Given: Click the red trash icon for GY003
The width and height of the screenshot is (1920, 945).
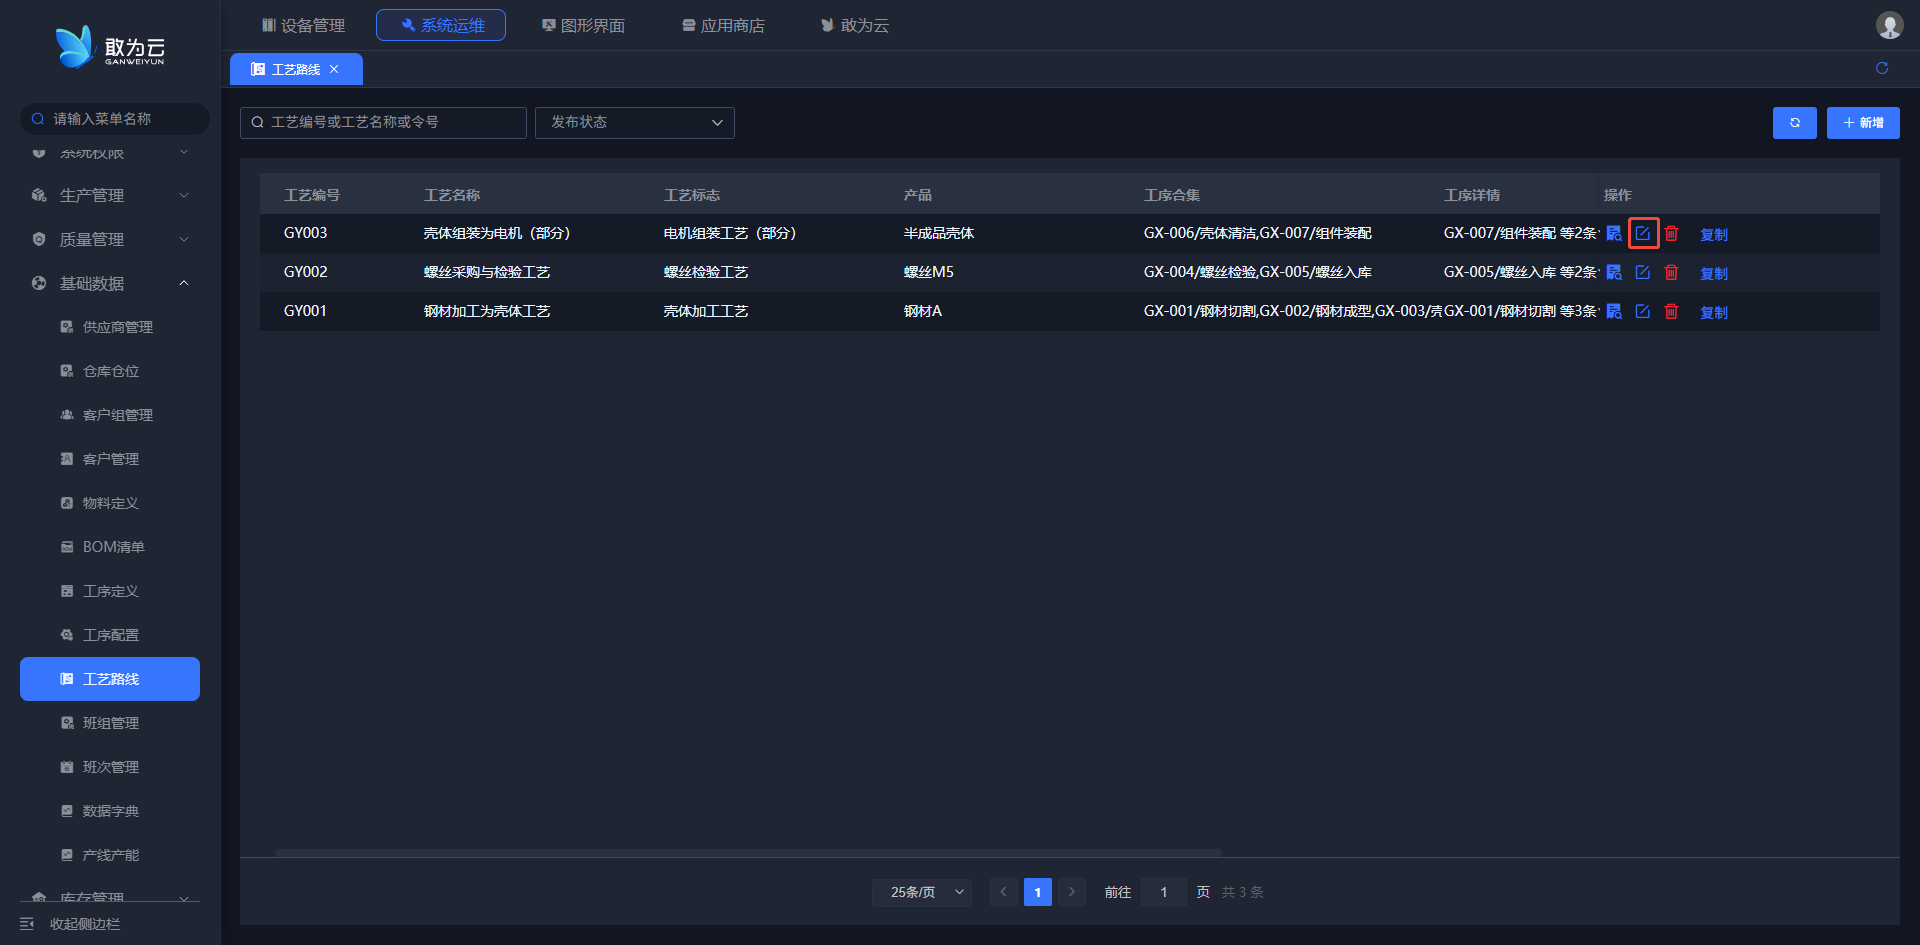Looking at the screenshot, I should pyautogui.click(x=1671, y=233).
